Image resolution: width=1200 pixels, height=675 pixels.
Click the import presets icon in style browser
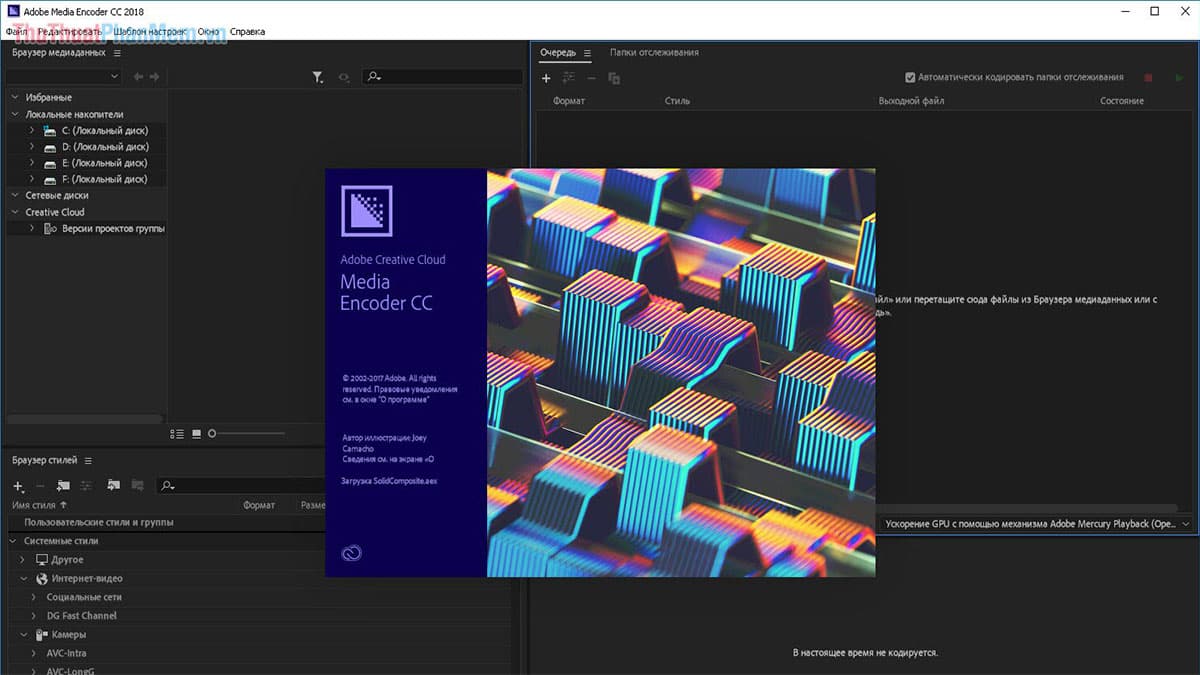tap(113, 485)
